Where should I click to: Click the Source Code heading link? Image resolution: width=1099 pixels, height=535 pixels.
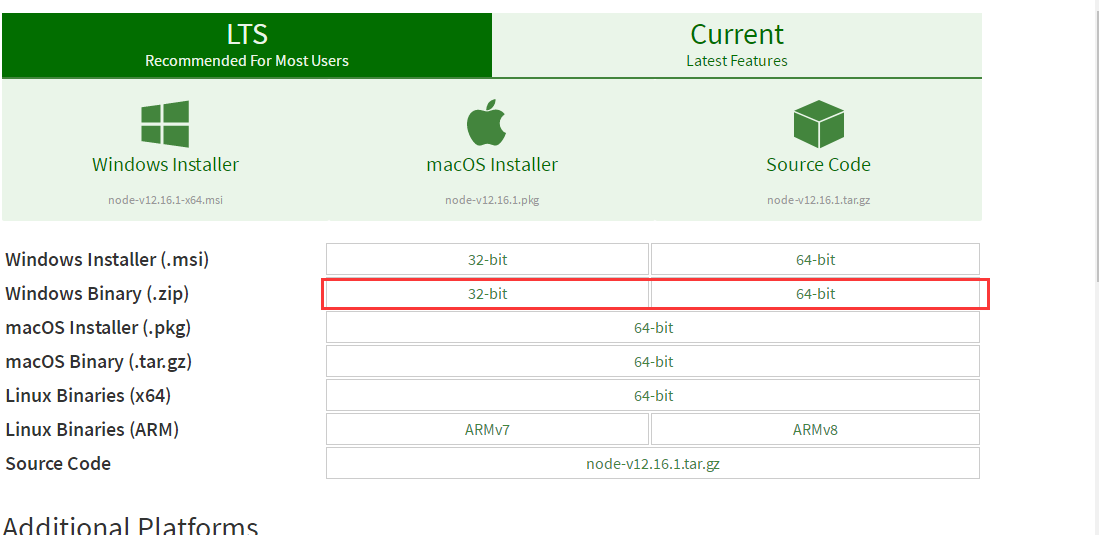point(818,164)
